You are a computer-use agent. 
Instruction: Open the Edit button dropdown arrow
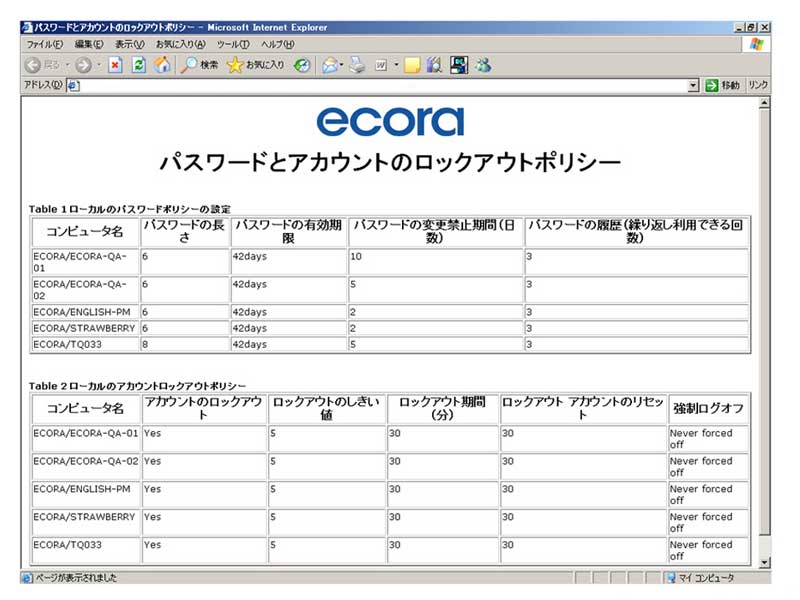pyautogui.click(x=396, y=65)
